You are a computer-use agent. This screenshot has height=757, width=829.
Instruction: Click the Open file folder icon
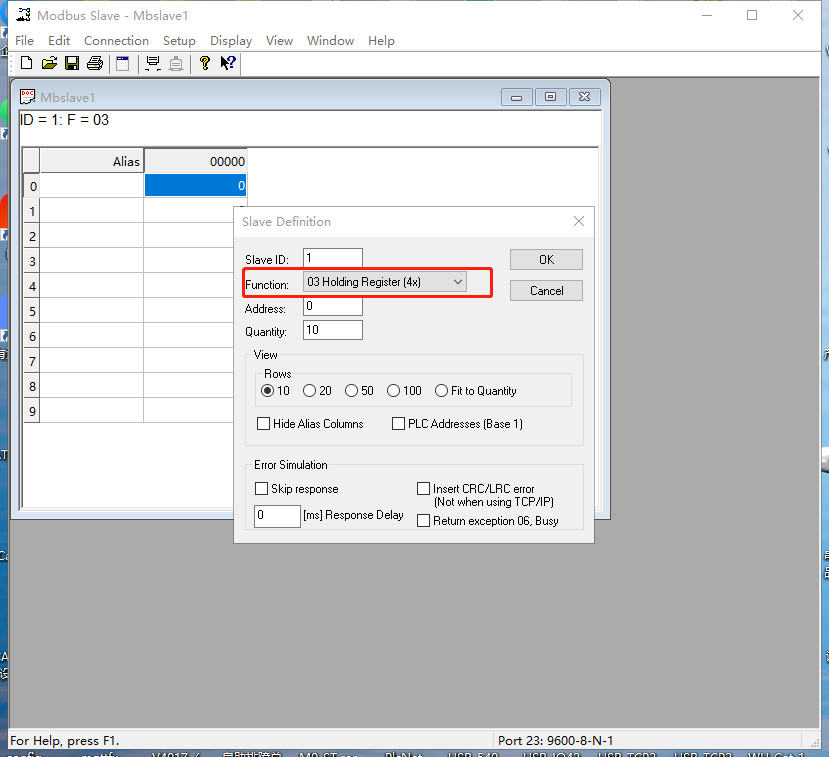(x=49, y=63)
